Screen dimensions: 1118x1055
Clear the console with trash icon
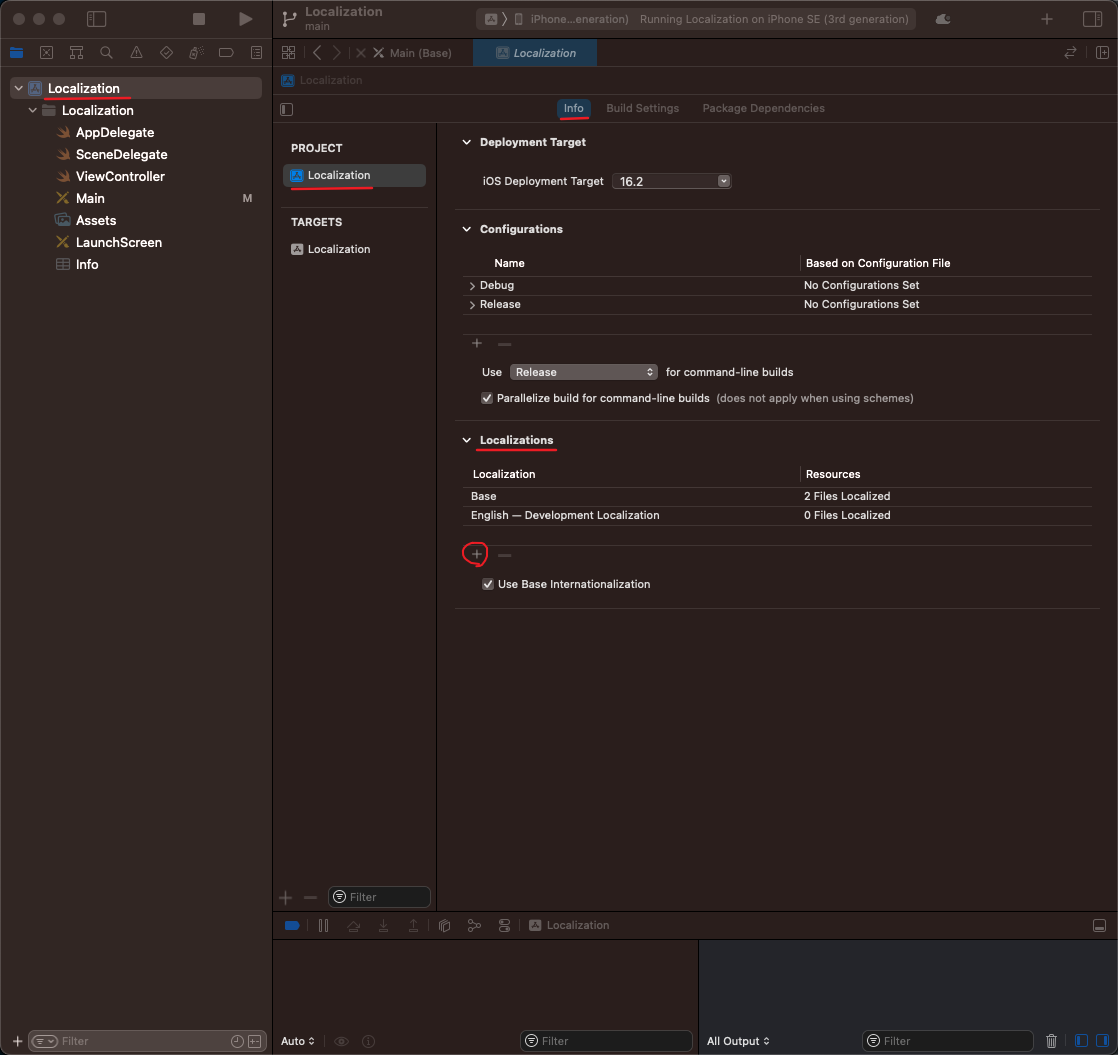tap(1051, 1041)
